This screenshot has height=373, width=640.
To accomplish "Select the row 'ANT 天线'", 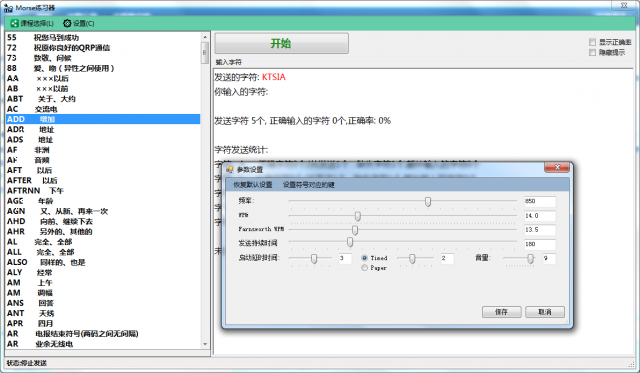I will [x=103, y=313].
